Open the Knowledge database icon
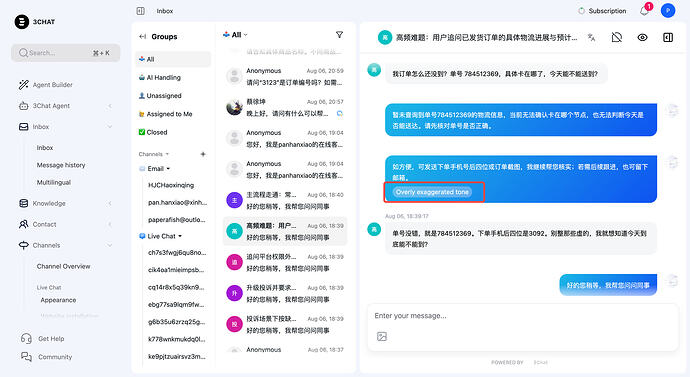This screenshot has height=377, width=690. 24,203
